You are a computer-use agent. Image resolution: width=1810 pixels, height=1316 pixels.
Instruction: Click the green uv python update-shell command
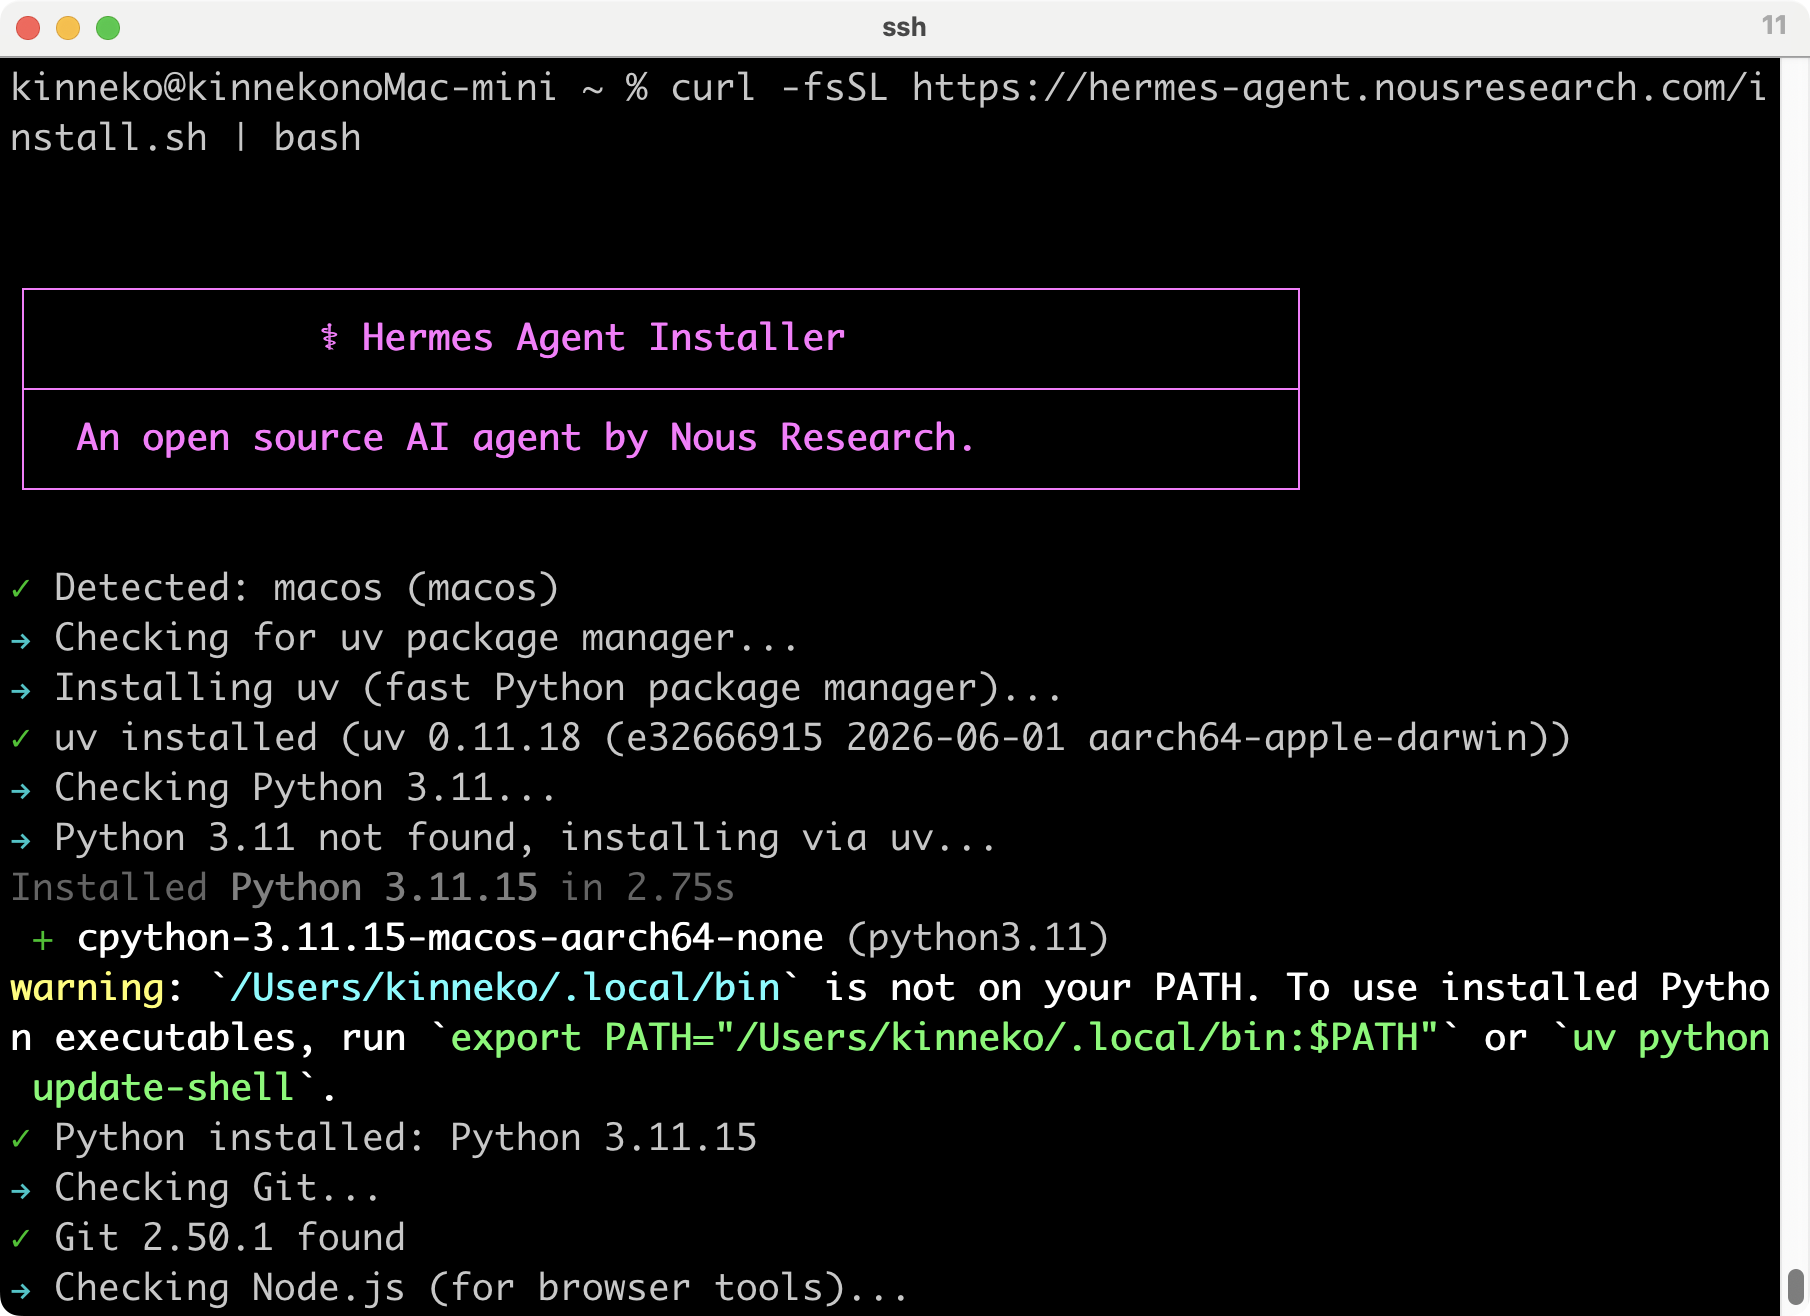pos(901,1063)
